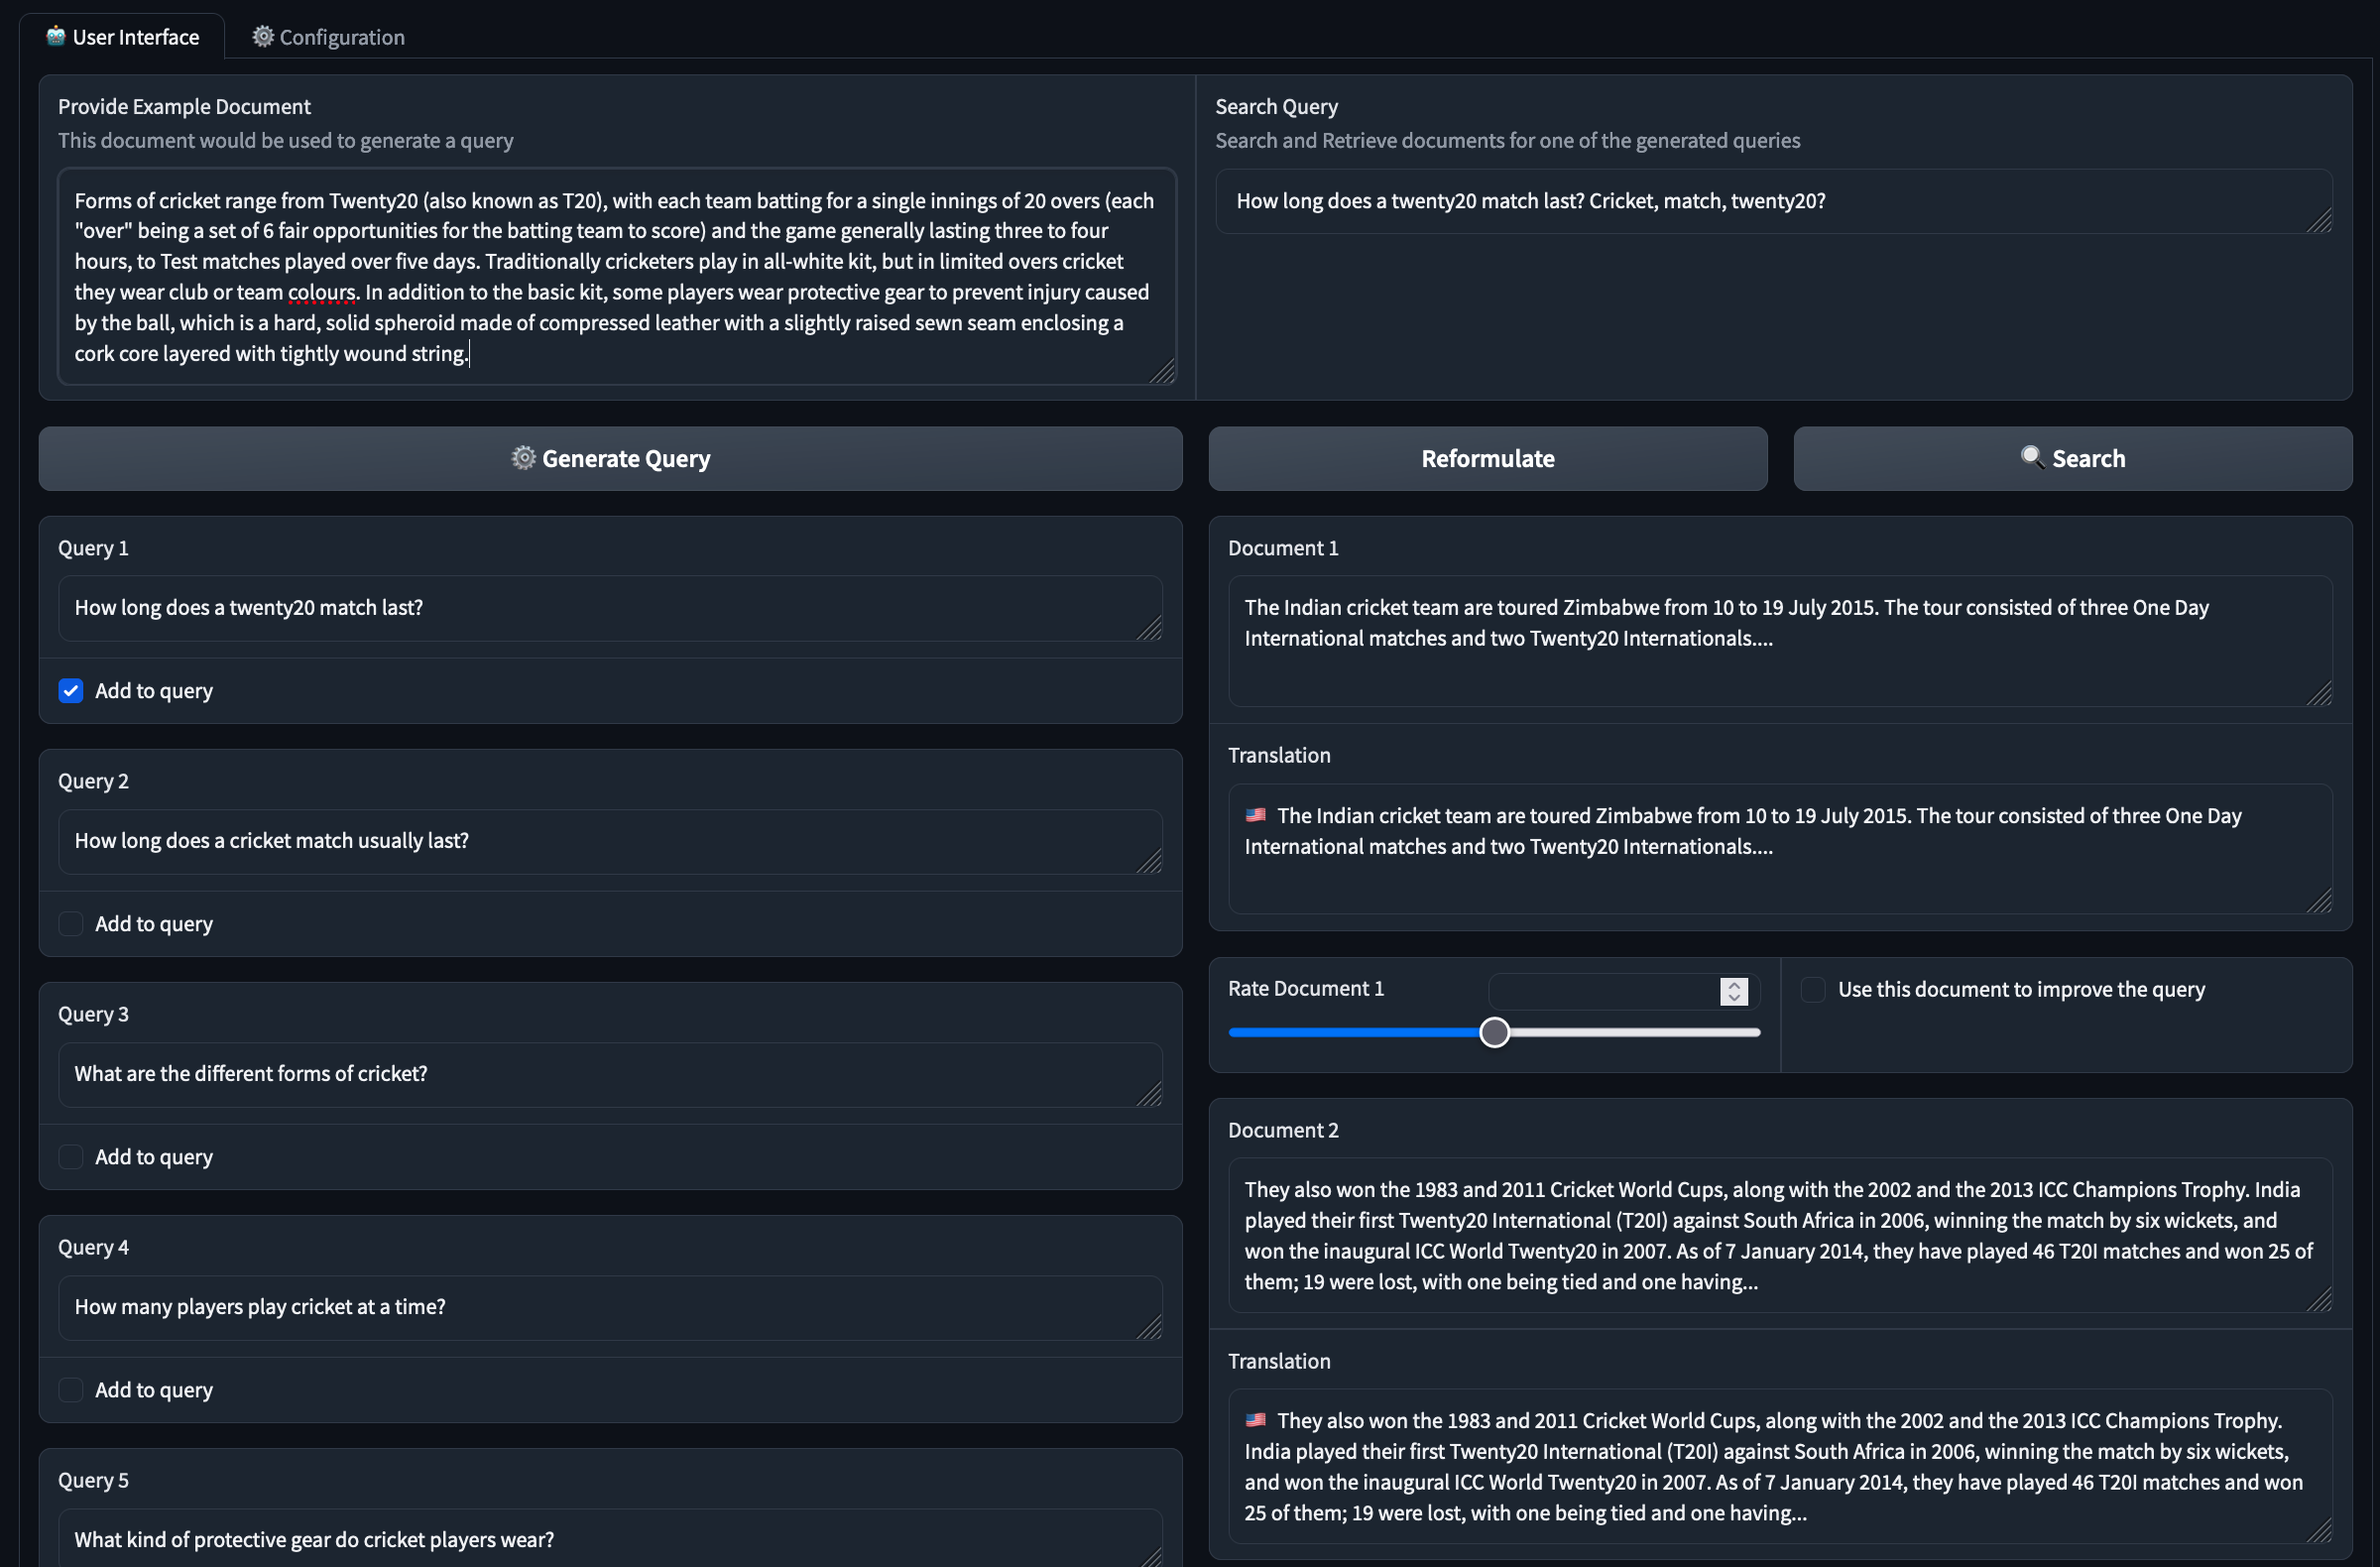Click the magnifier icon on Search button
Screen dimensions: 2380x1567
2031,457
